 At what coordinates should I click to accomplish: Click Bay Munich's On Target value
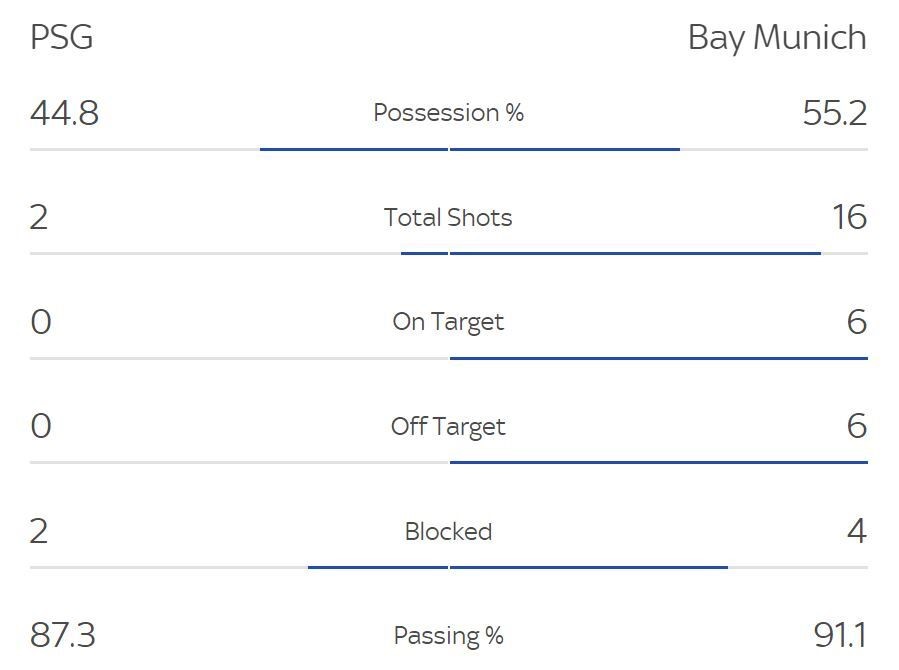[x=856, y=322]
